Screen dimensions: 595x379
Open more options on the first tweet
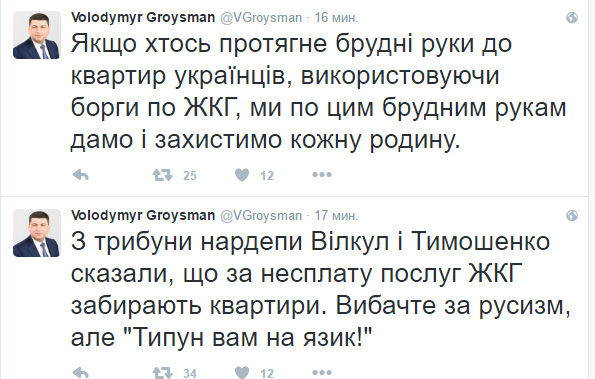(322, 175)
